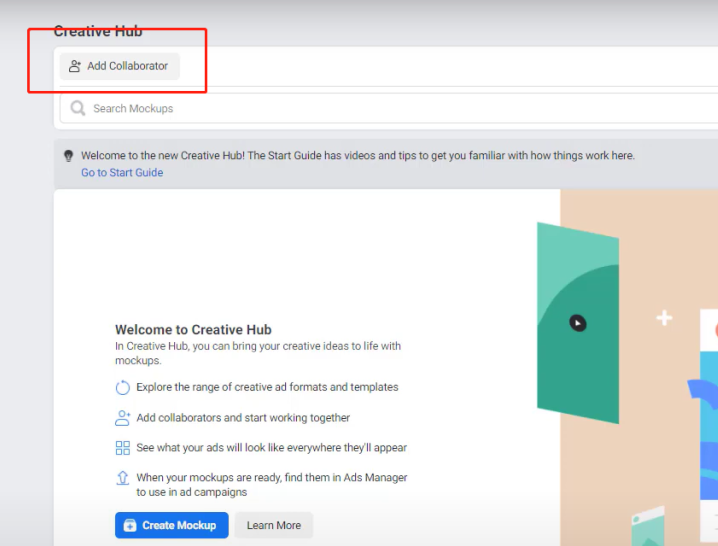Click 'When your mockups are ready' text
Viewport: 718px width, 546px height.
coord(272,485)
